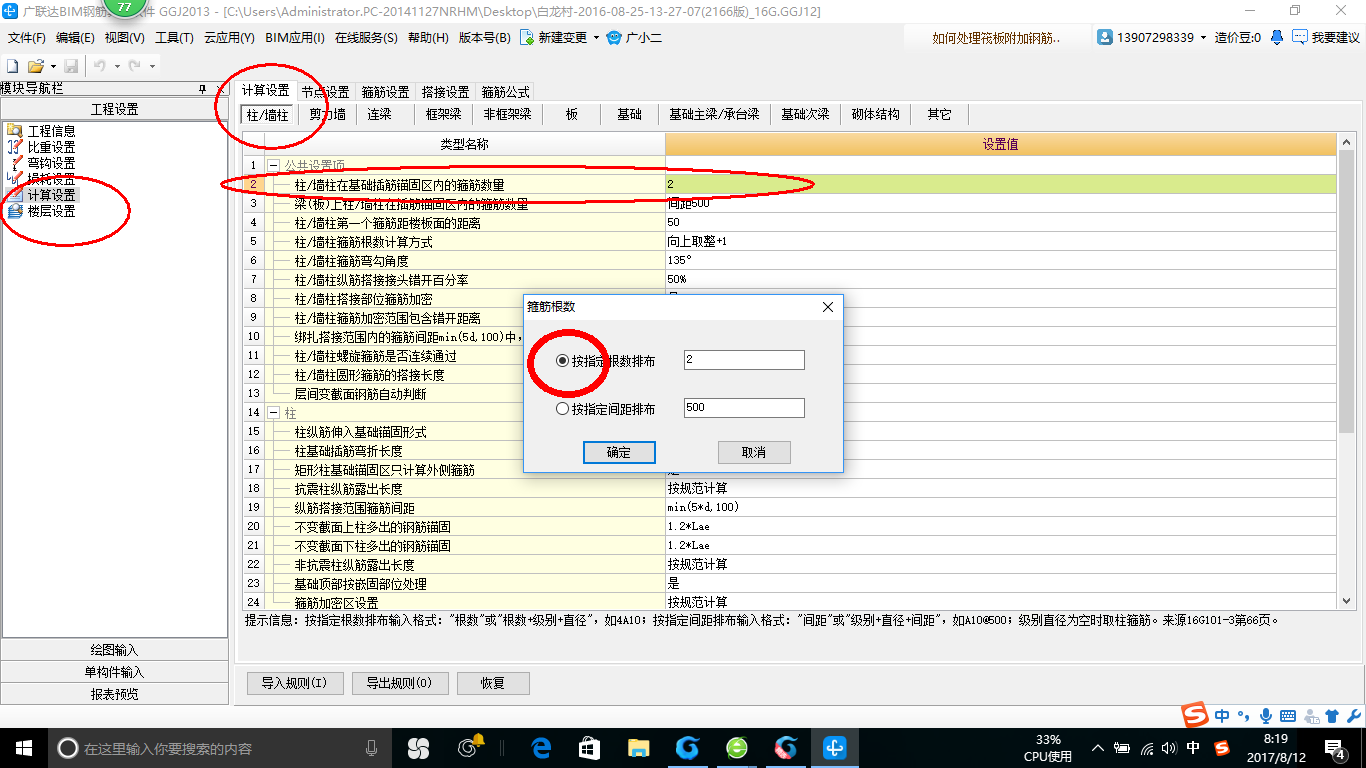This screenshot has height=768, width=1366.
Task: Select the 基础次梁 component tab
Action: [805, 114]
